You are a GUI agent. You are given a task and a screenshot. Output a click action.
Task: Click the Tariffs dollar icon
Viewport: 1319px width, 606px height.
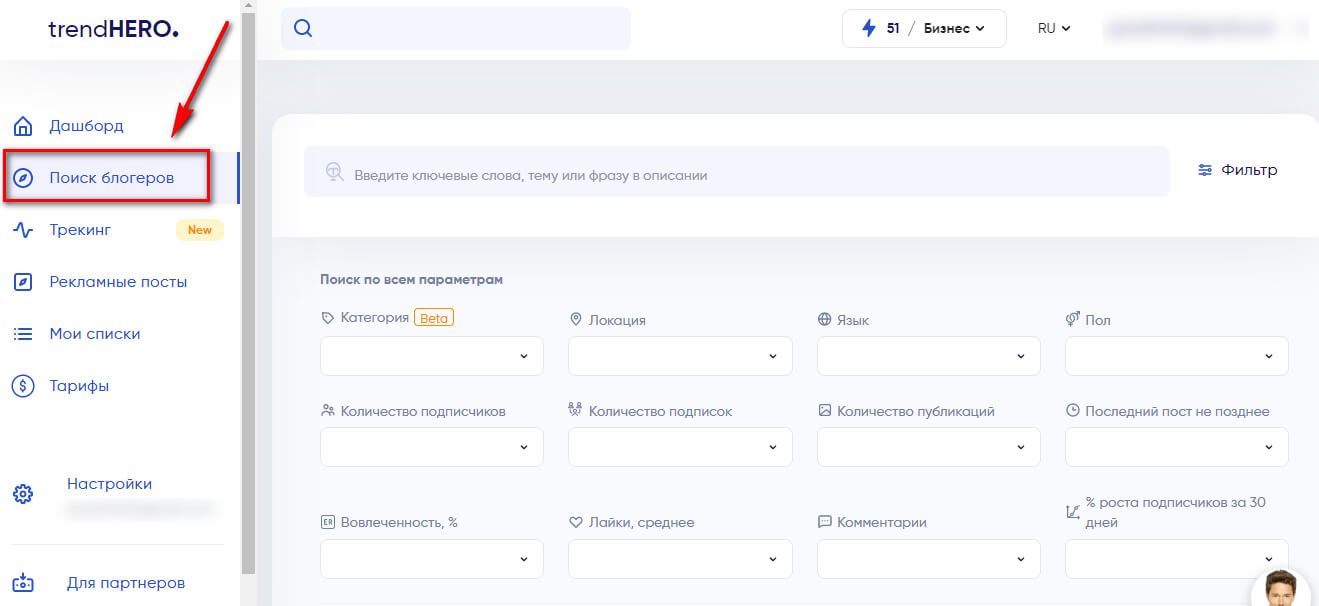(23, 386)
